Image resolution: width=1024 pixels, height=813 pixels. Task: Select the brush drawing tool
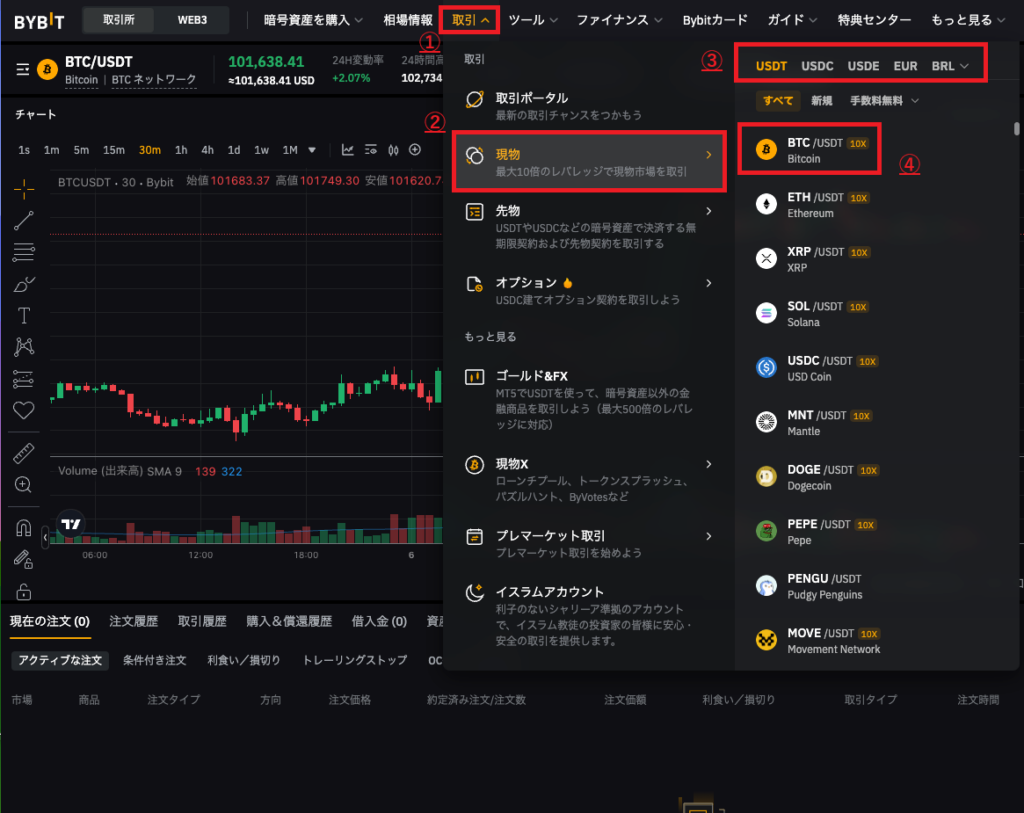tap(24, 284)
